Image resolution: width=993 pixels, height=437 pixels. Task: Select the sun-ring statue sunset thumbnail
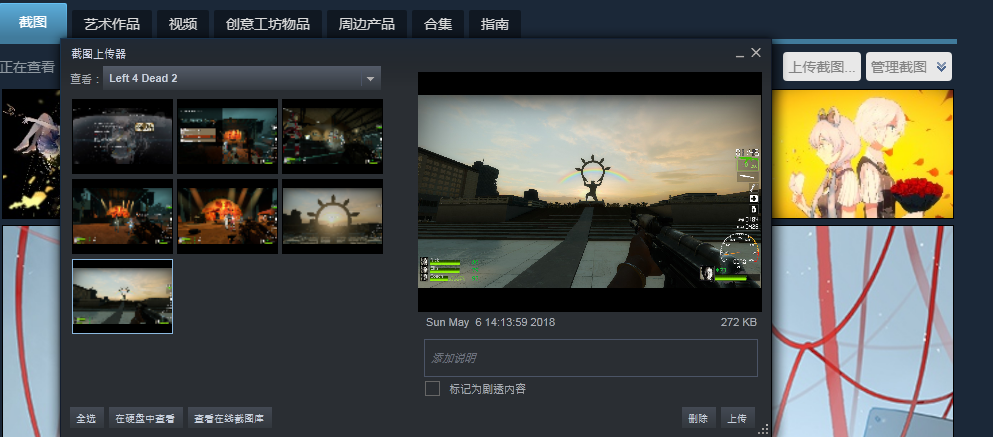[332, 217]
